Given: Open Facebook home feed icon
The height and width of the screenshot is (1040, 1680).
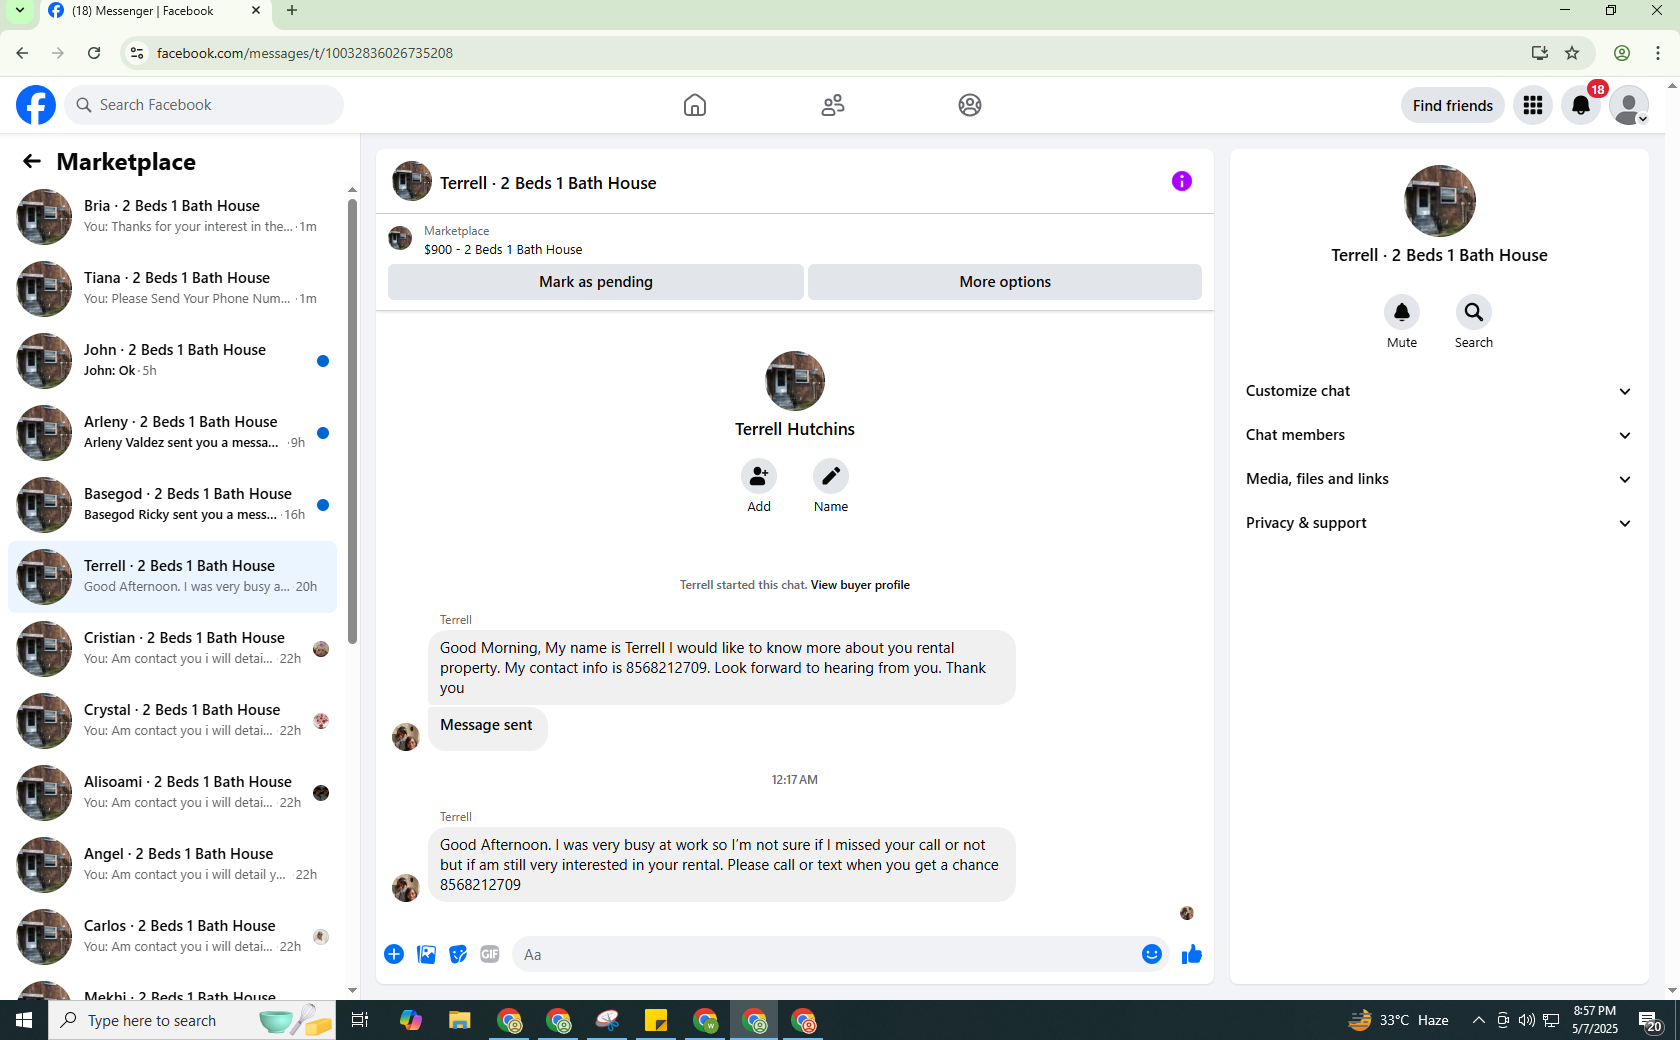Looking at the screenshot, I should [695, 105].
